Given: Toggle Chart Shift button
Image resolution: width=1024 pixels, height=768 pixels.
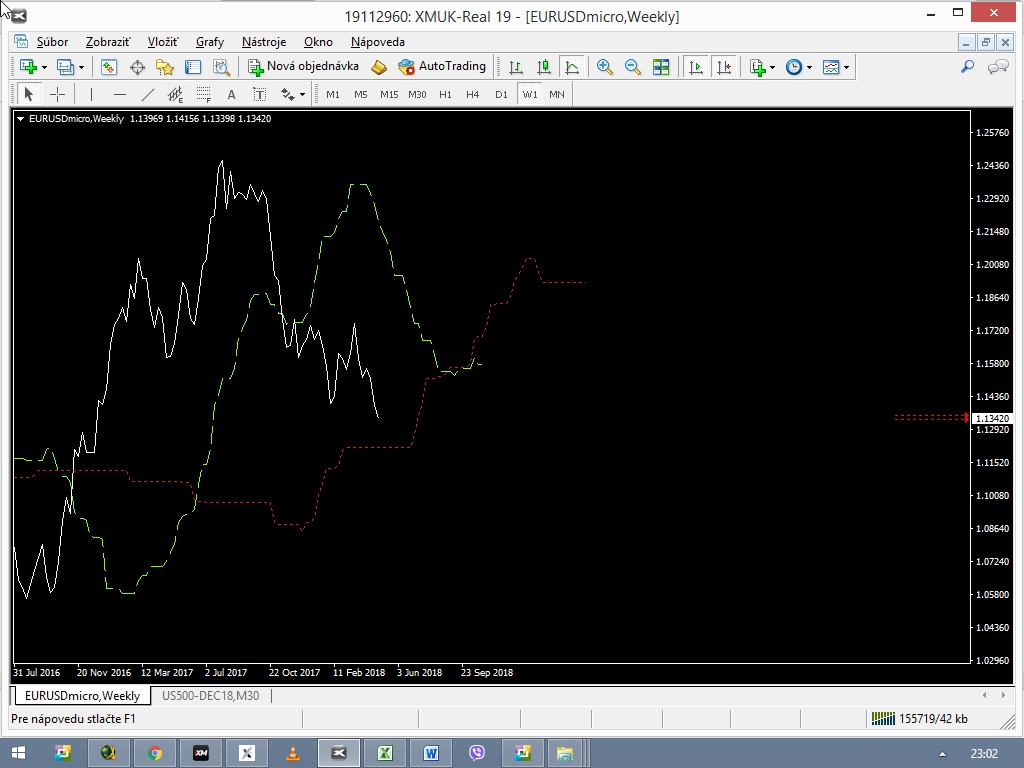Looking at the screenshot, I should pos(724,67).
